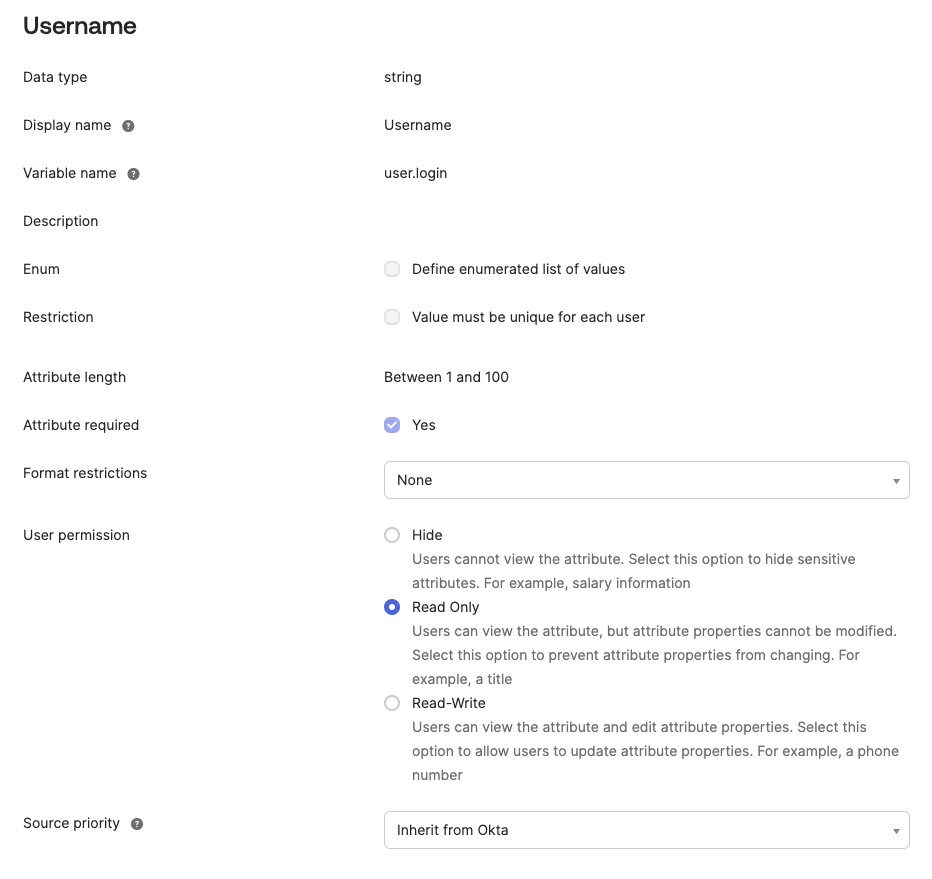Open the Format restrictions dropdown
The width and height of the screenshot is (932, 879).
pos(646,480)
